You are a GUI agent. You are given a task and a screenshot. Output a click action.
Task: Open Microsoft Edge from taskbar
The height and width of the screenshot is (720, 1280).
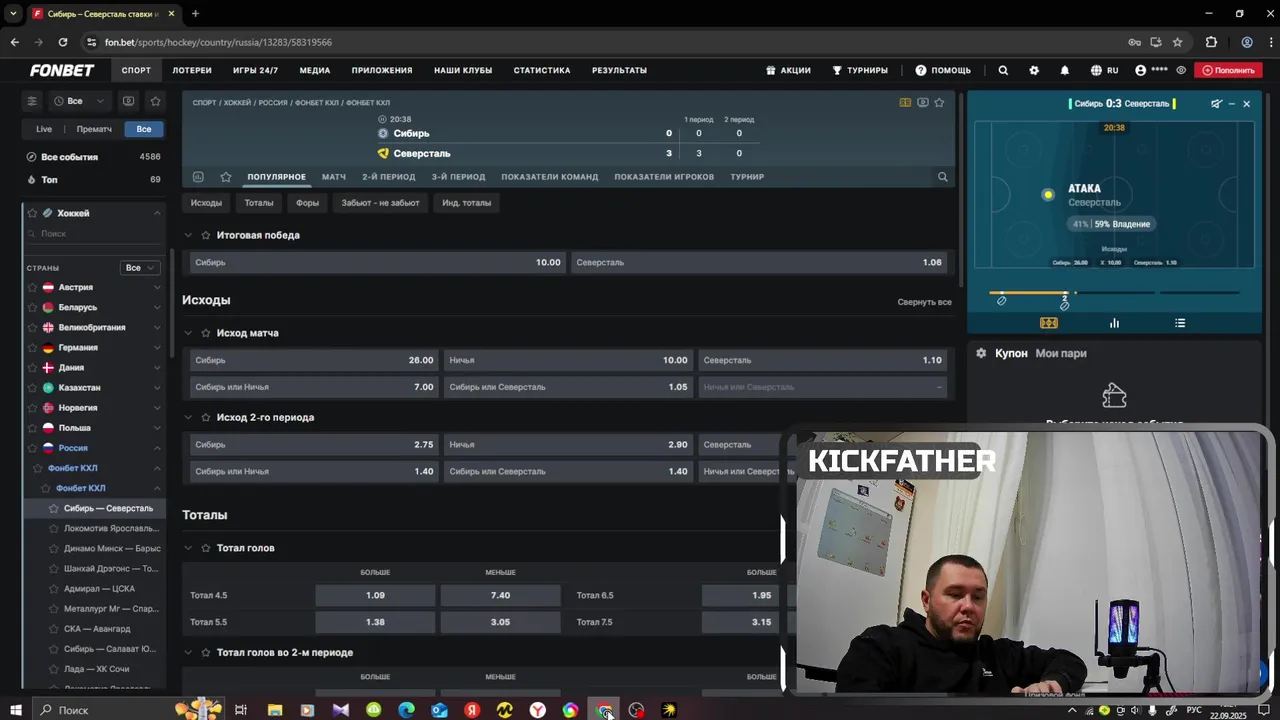pos(406,710)
